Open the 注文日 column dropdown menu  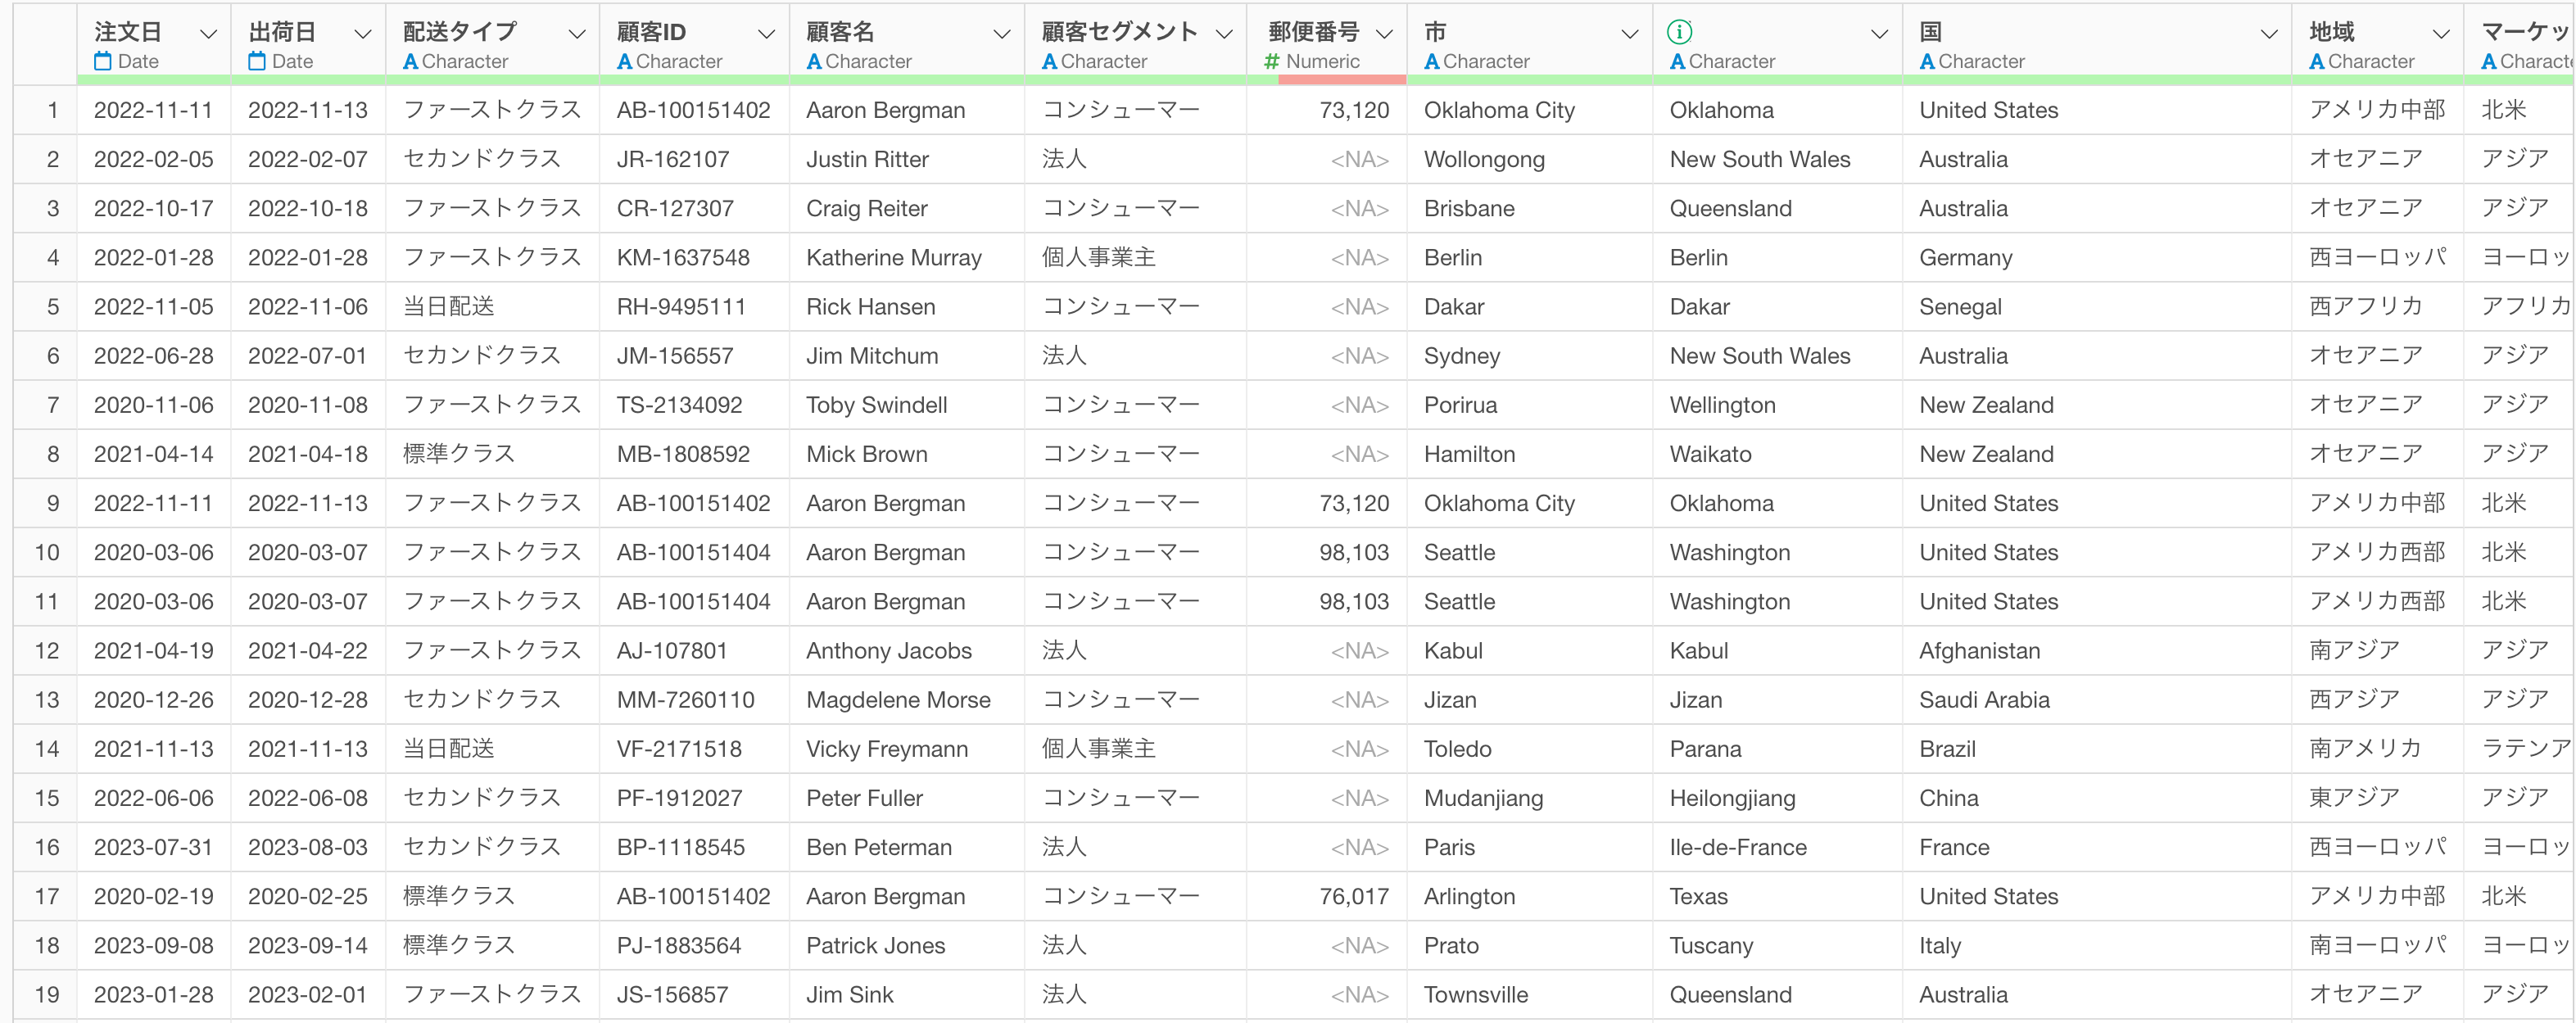(x=208, y=34)
